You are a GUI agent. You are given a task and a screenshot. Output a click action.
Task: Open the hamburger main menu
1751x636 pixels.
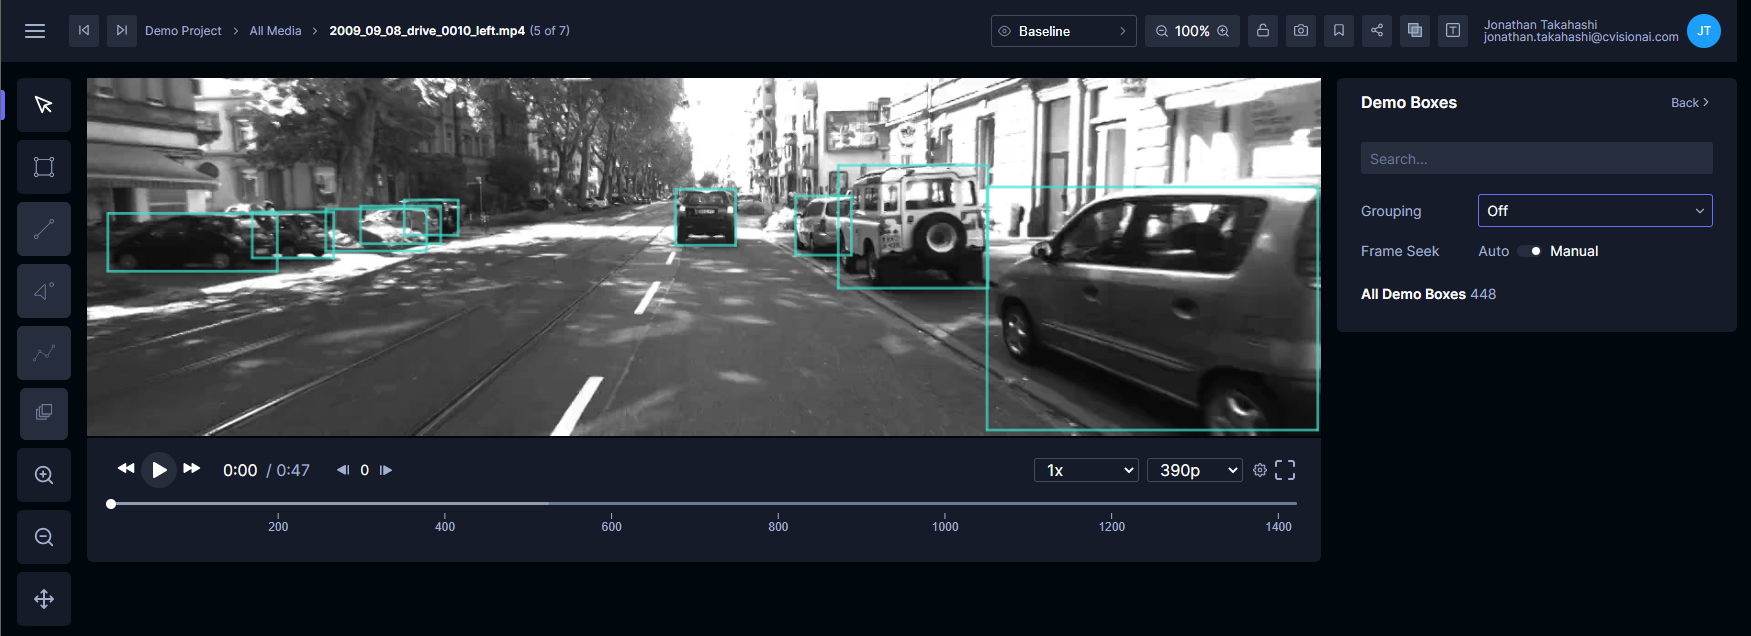[35, 31]
